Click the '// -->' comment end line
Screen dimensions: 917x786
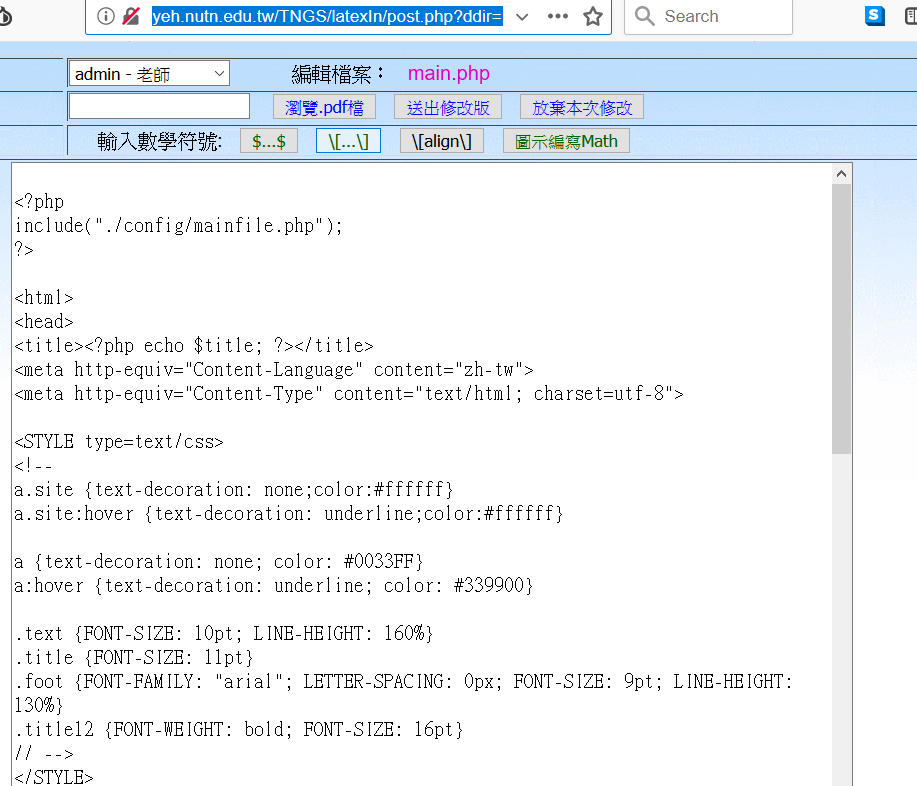point(44,753)
